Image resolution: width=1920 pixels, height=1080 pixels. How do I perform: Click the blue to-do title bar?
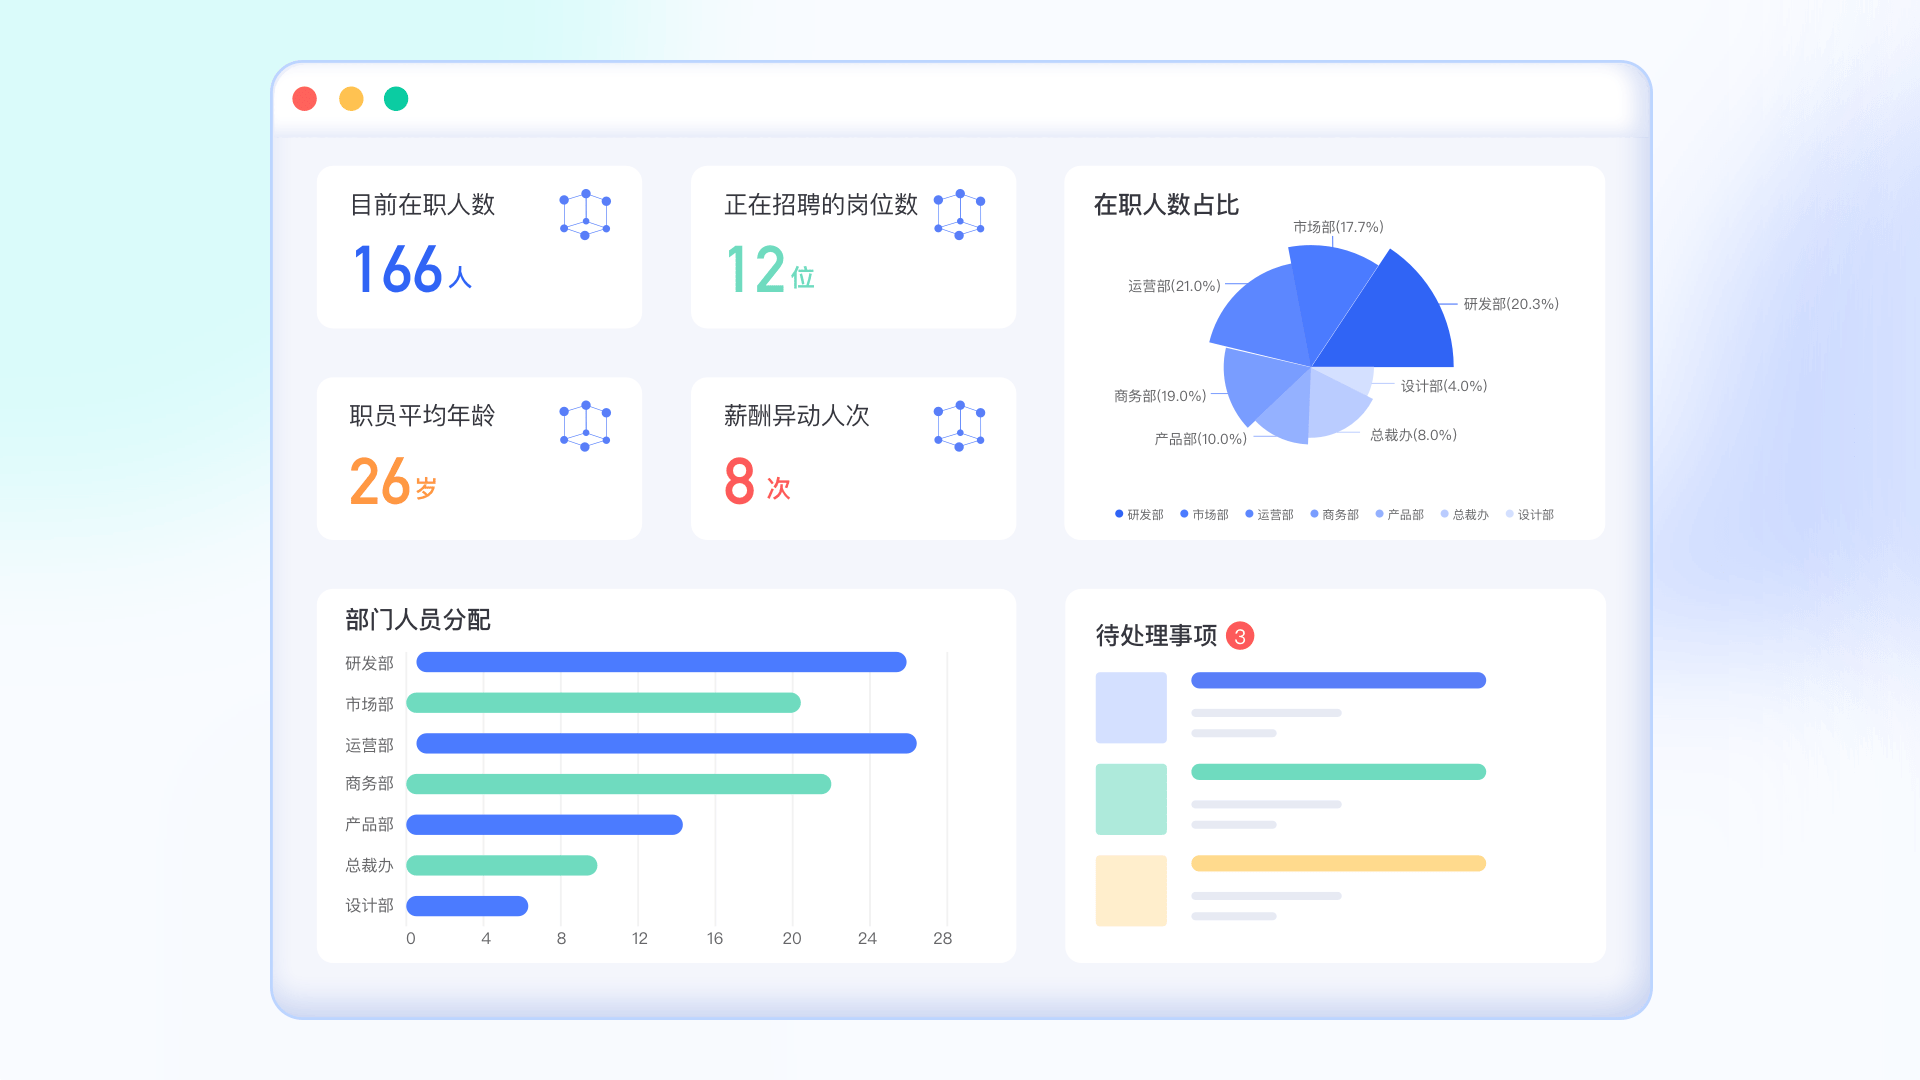click(1338, 680)
